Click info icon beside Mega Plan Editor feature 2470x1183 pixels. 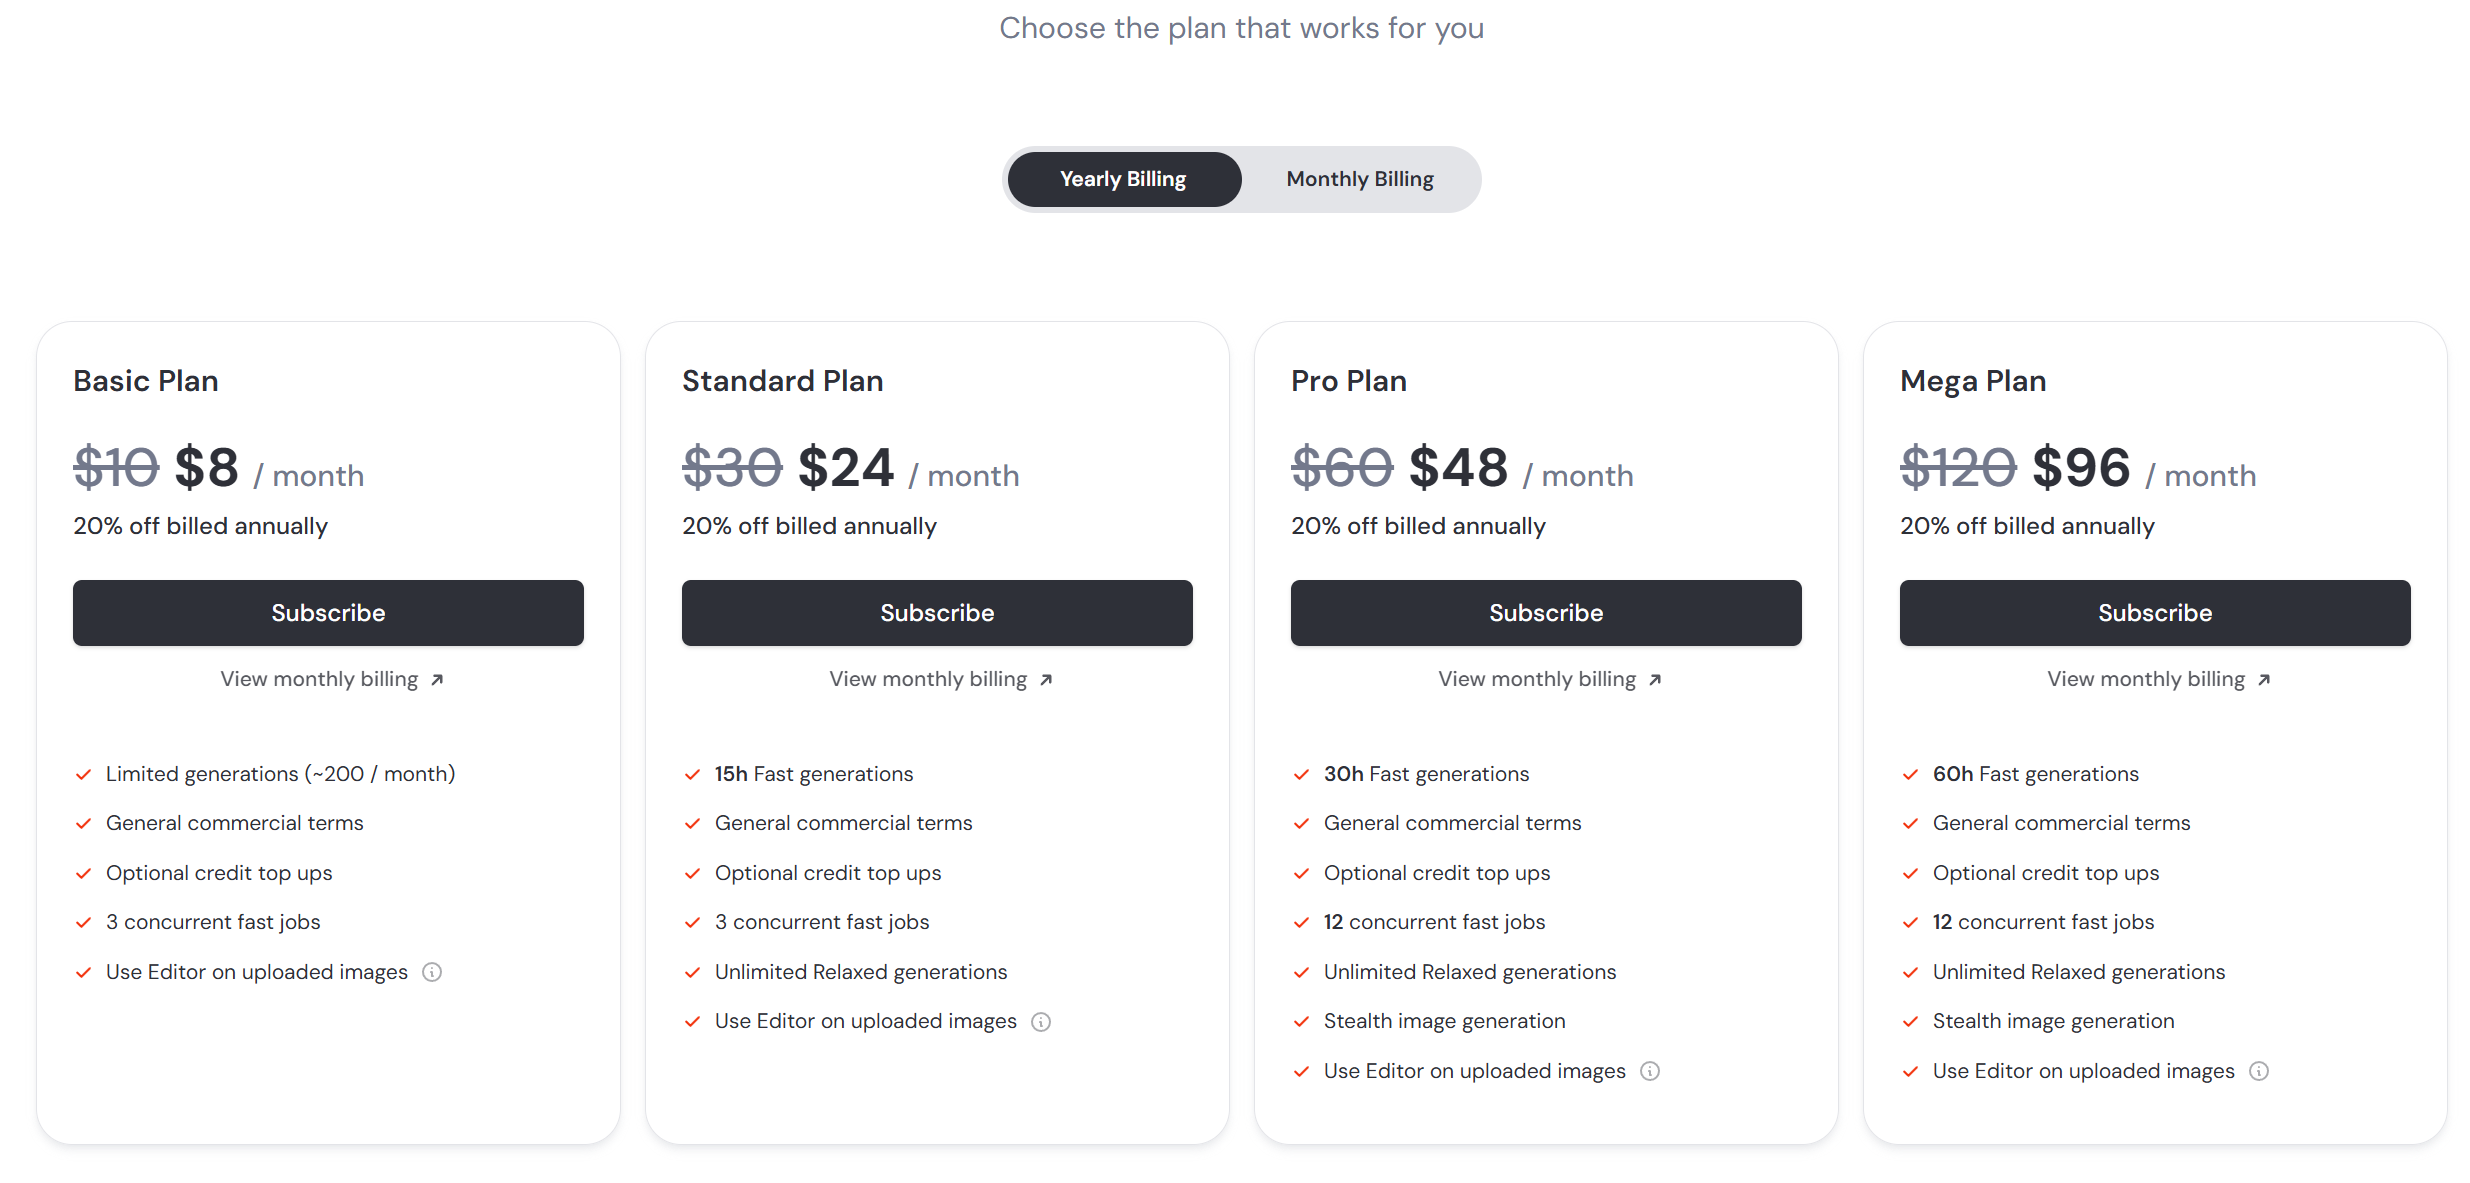[x=2259, y=1071]
